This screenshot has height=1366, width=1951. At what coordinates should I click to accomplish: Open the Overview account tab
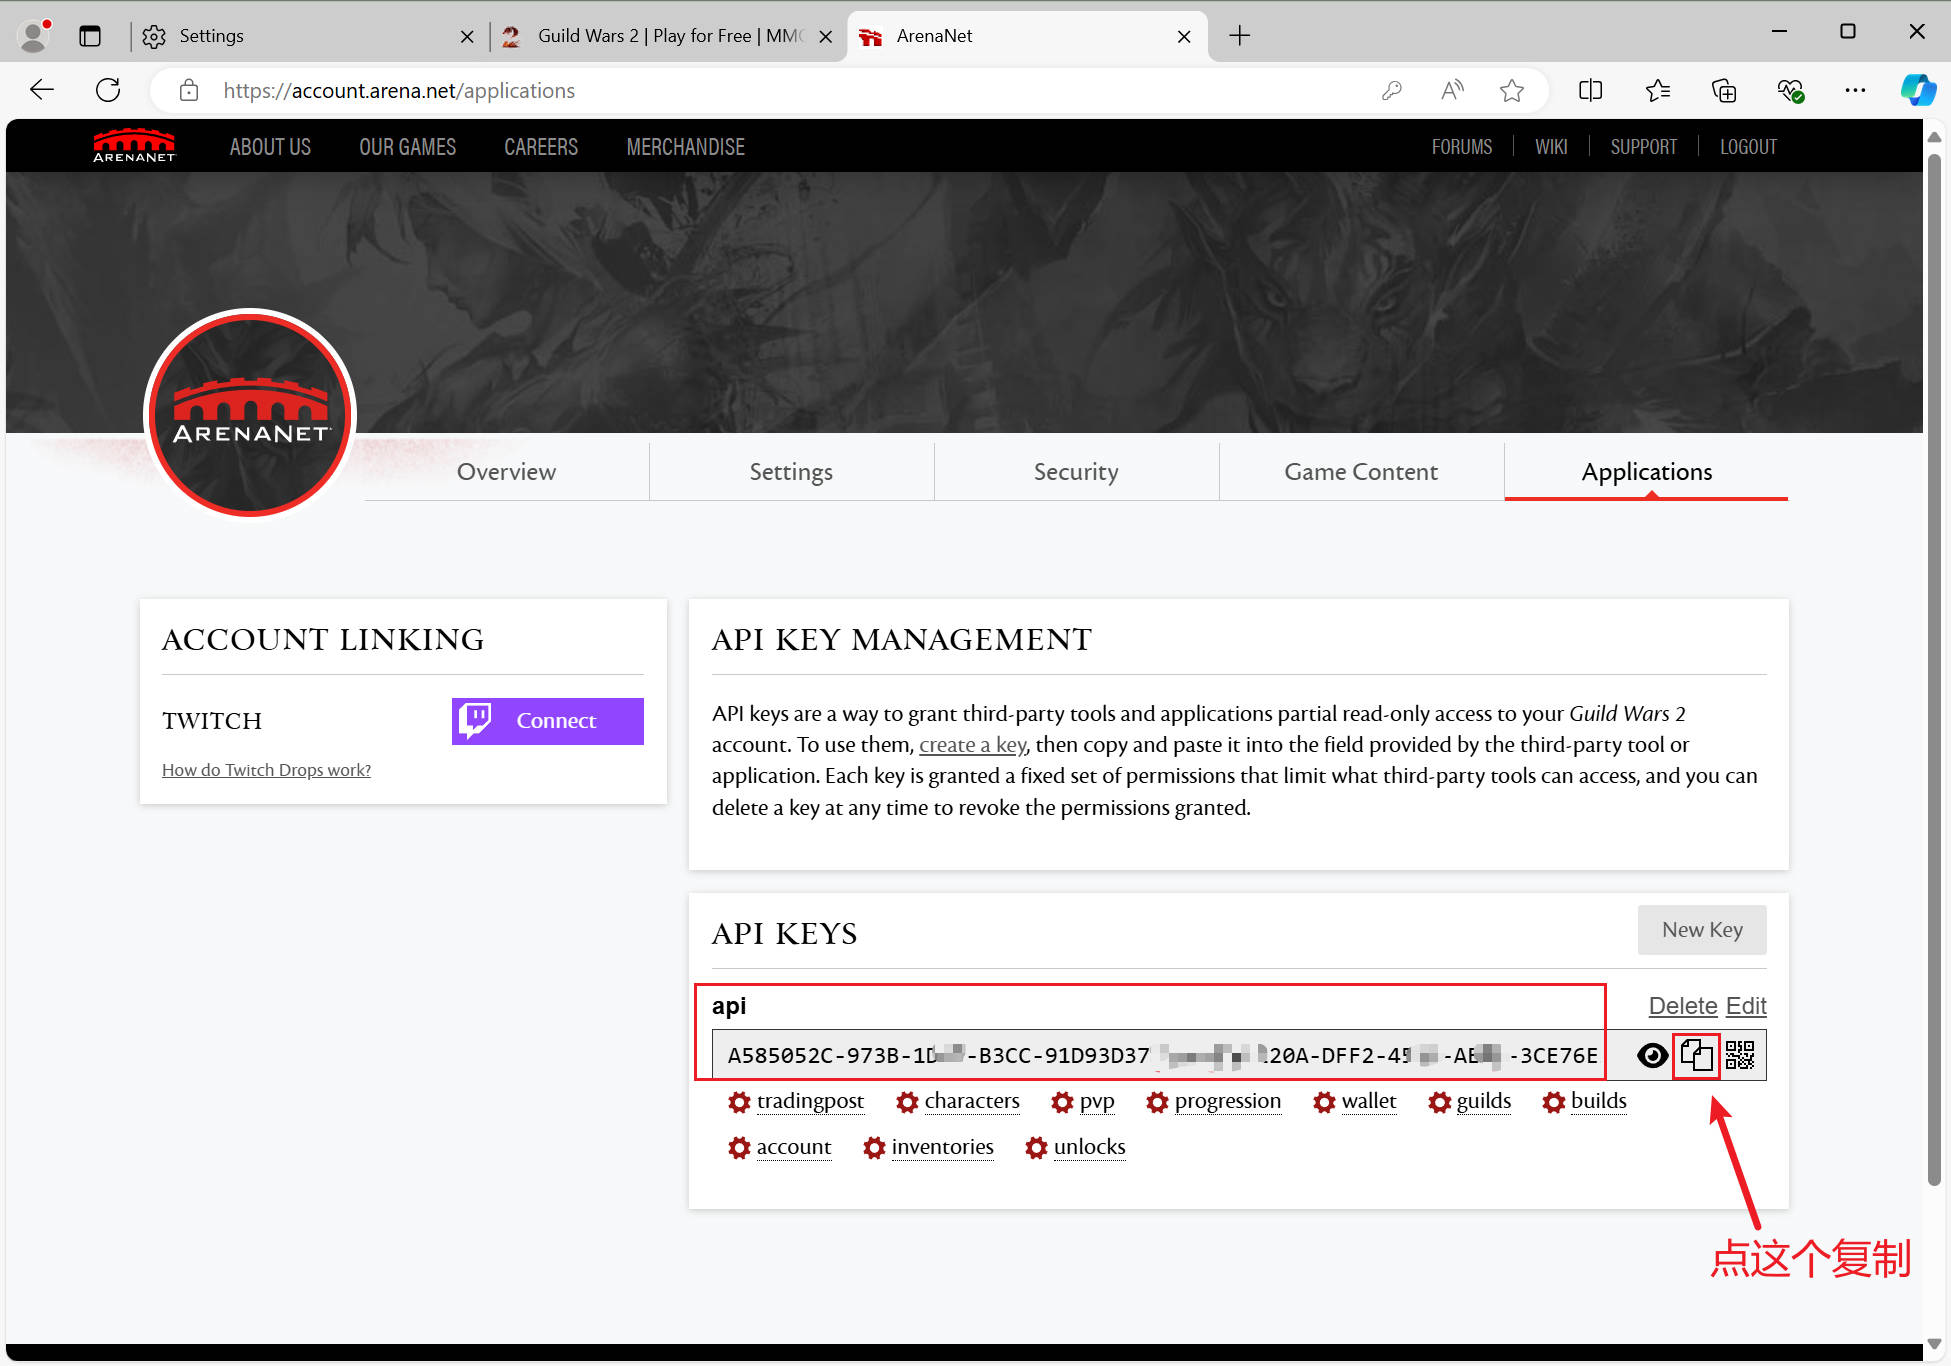506,472
